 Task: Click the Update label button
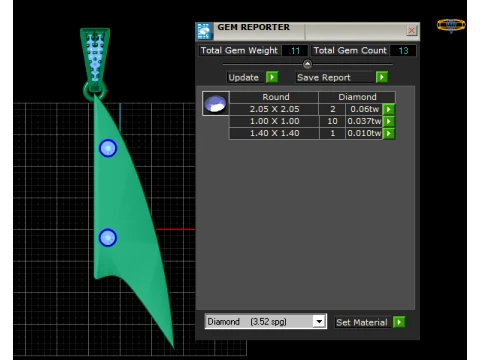(244, 77)
